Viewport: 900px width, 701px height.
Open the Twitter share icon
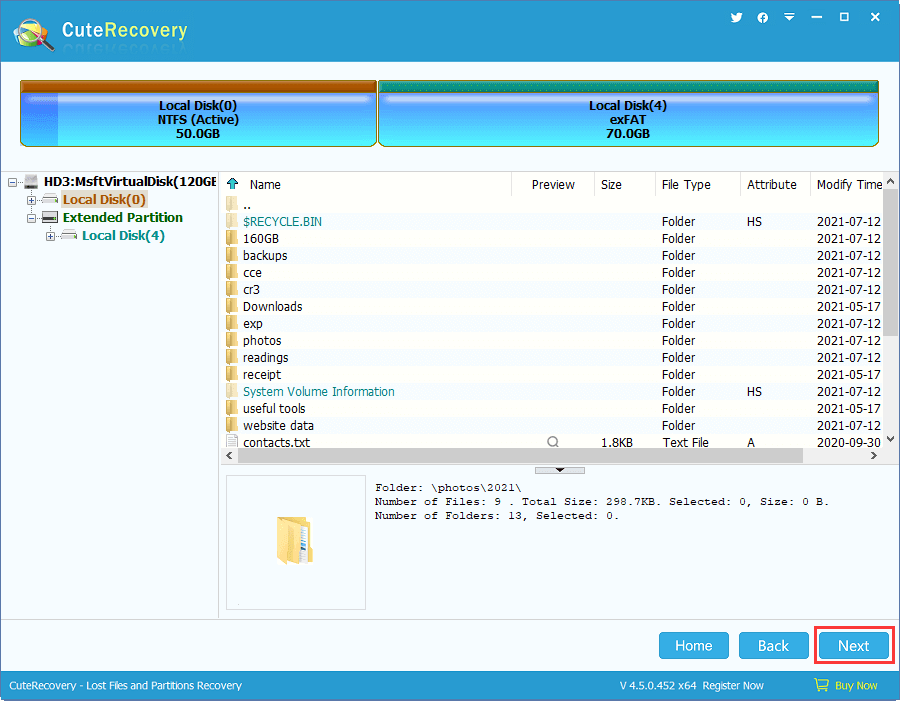click(736, 18)
